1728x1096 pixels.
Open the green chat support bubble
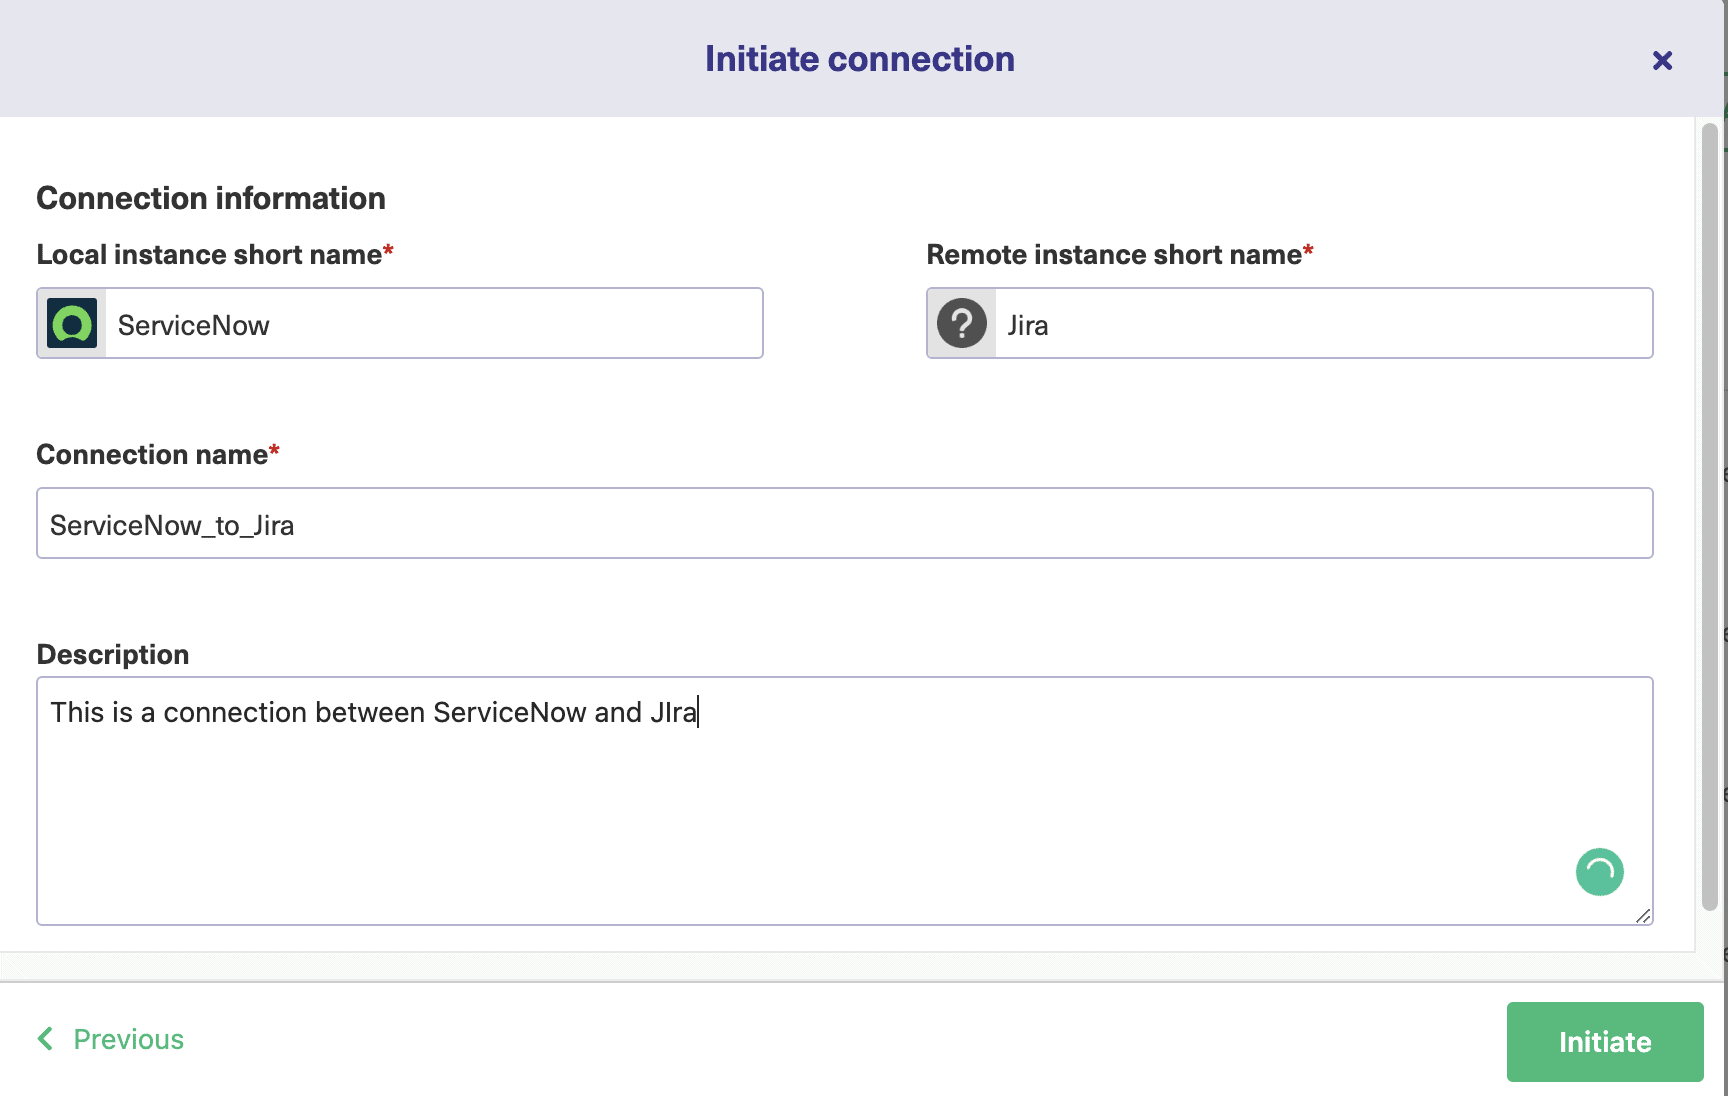[1599, 872]
